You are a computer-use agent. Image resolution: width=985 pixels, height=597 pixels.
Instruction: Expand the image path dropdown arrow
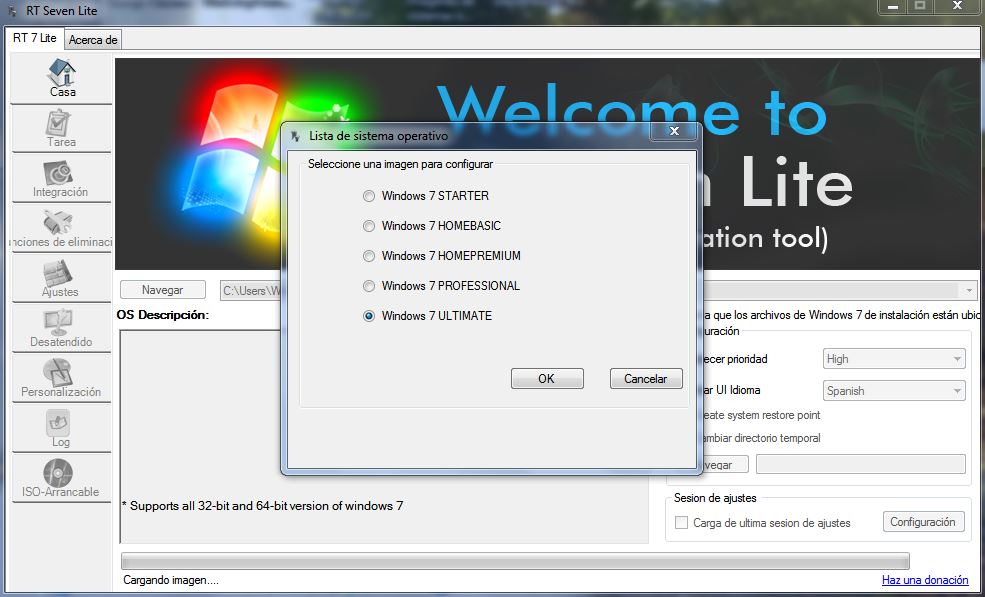(968, 290)
